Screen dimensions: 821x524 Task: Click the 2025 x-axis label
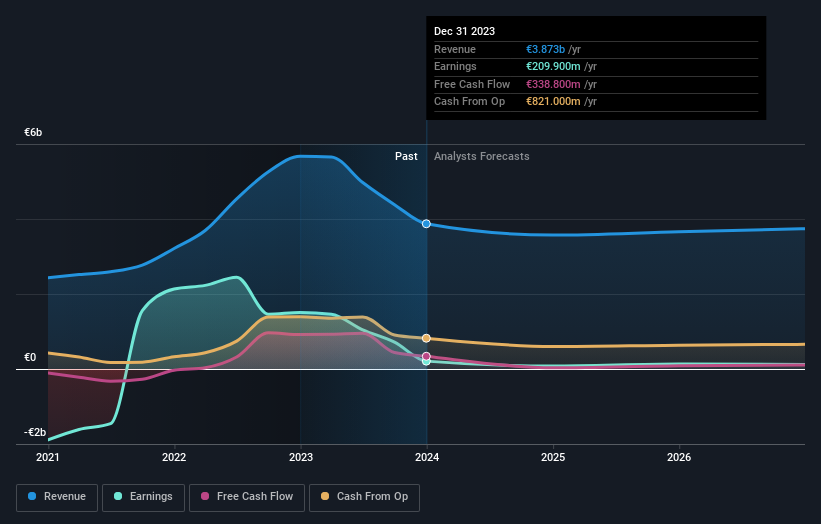553,457
